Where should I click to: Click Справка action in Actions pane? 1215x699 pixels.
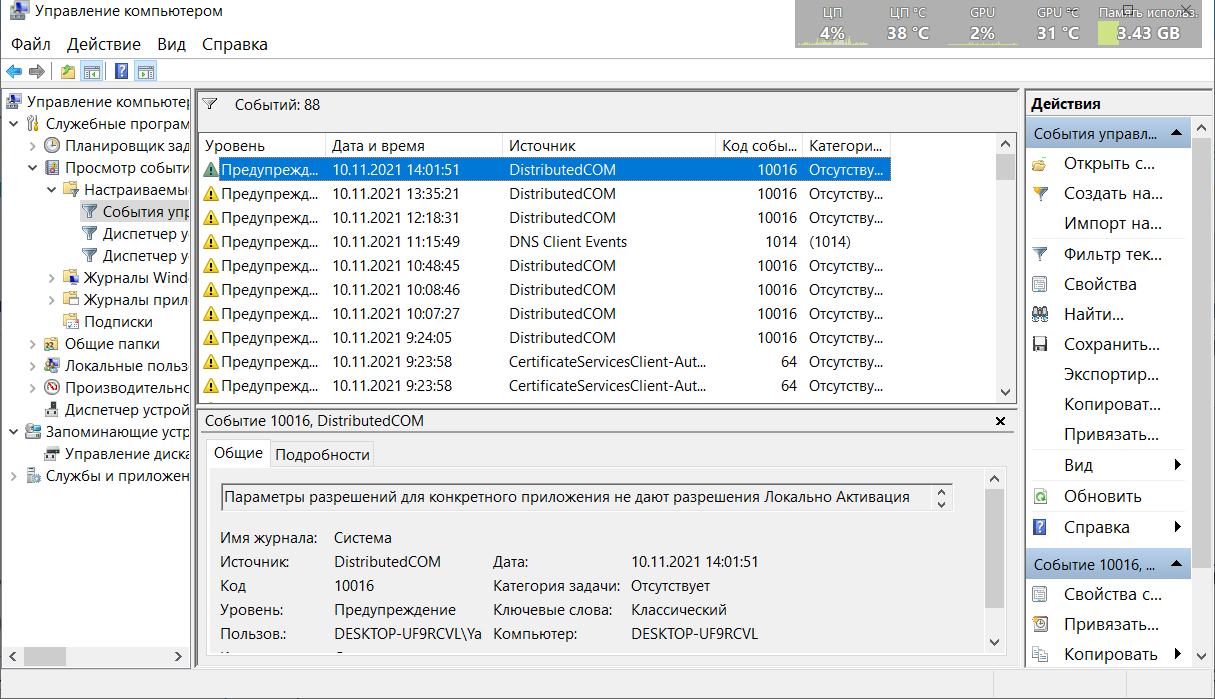point(1097,527)
